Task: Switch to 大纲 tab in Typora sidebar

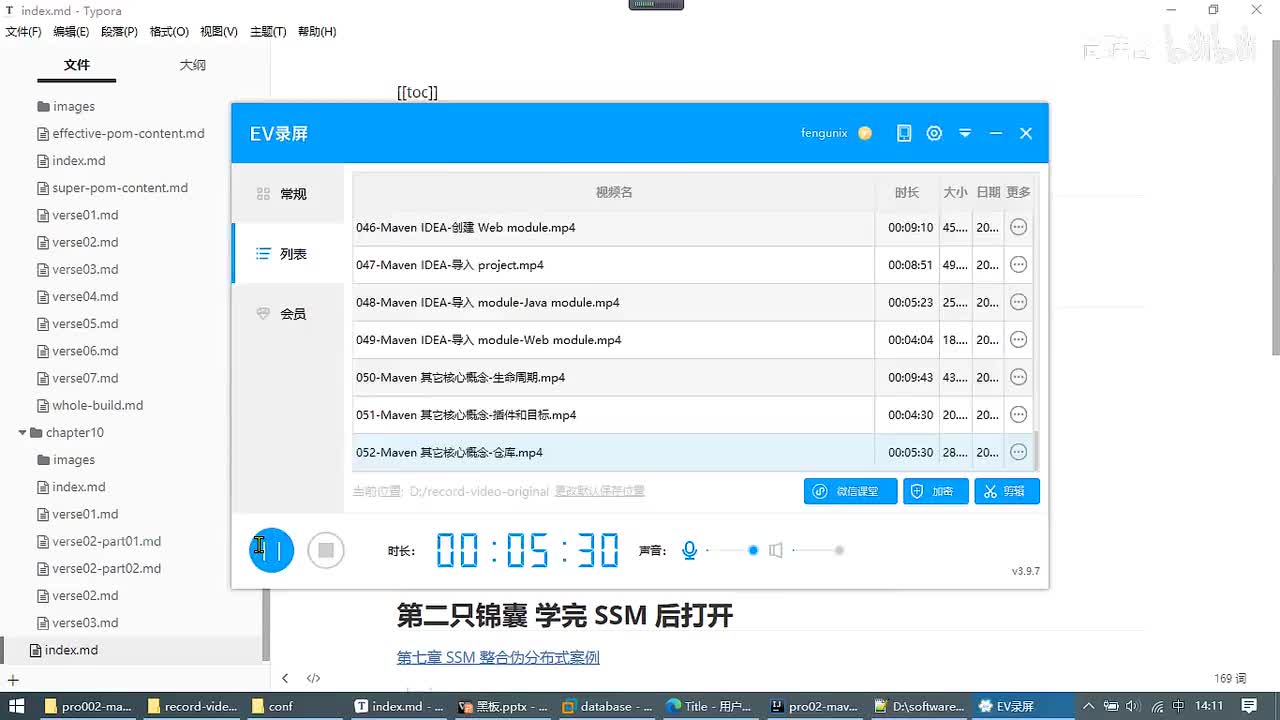Action: (193, 65)
